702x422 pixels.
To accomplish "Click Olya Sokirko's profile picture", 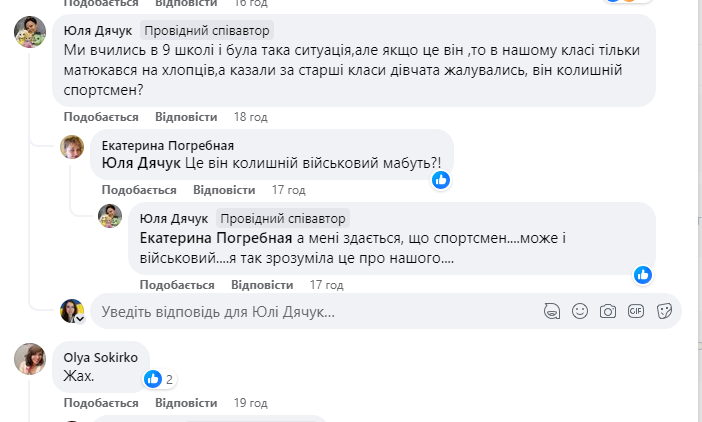I will click(29, 359).
